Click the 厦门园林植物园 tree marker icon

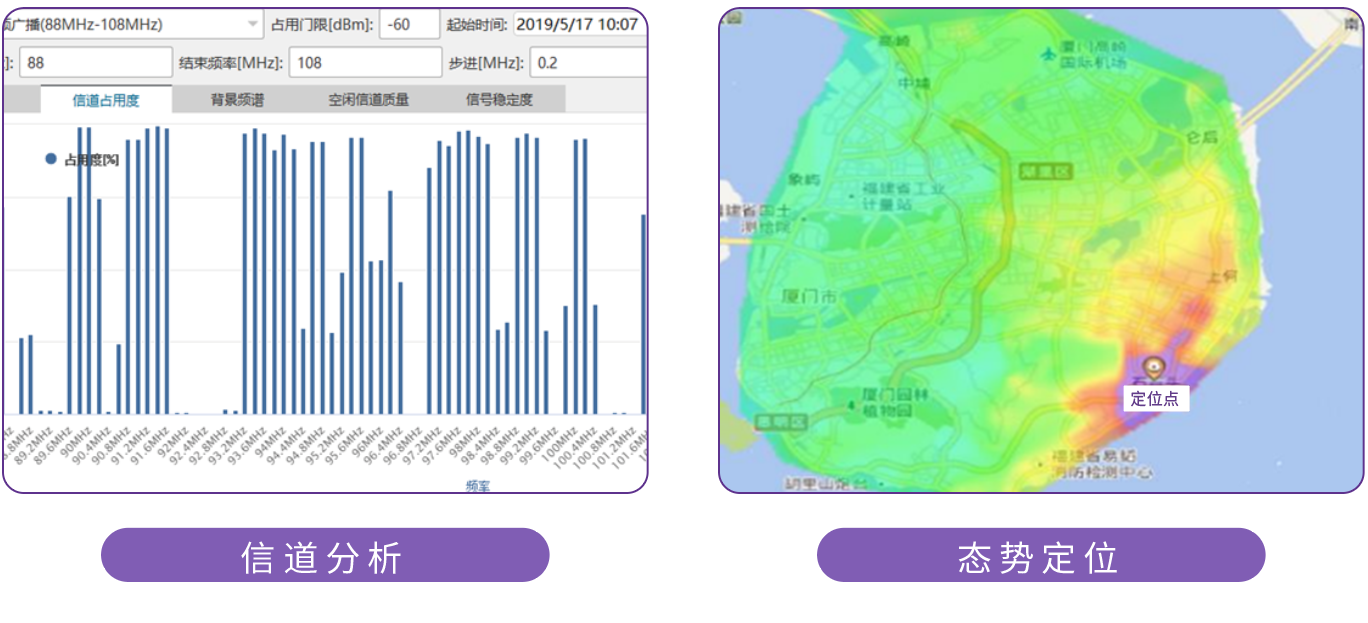[851, 403]
